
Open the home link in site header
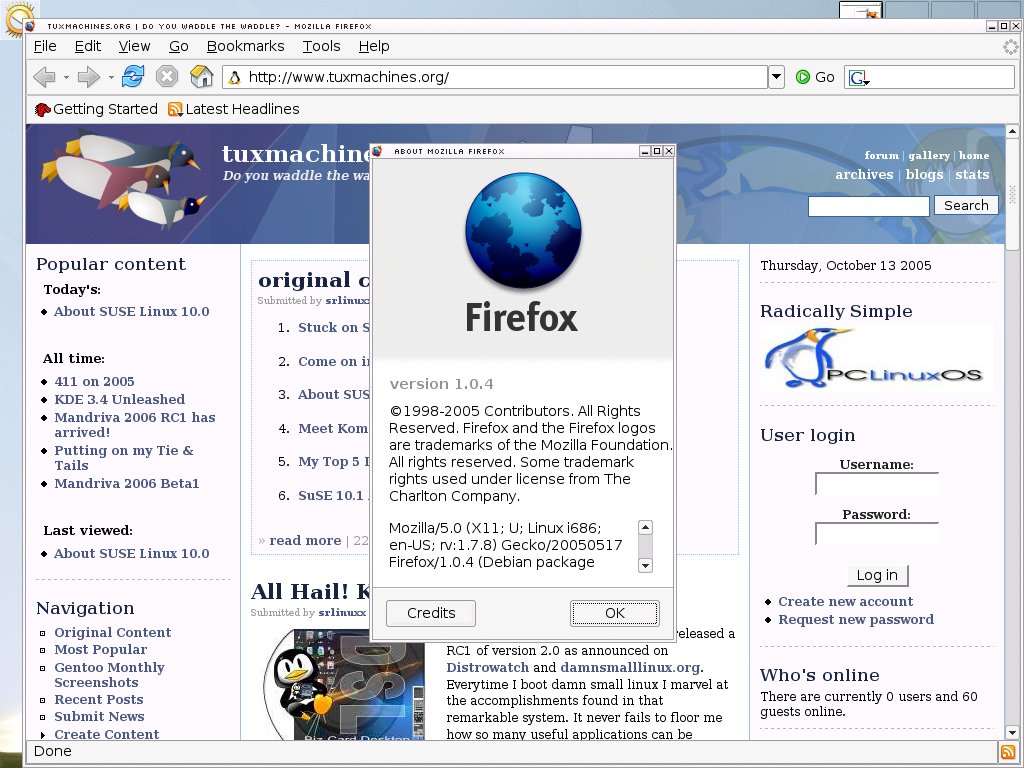[974, 155]
